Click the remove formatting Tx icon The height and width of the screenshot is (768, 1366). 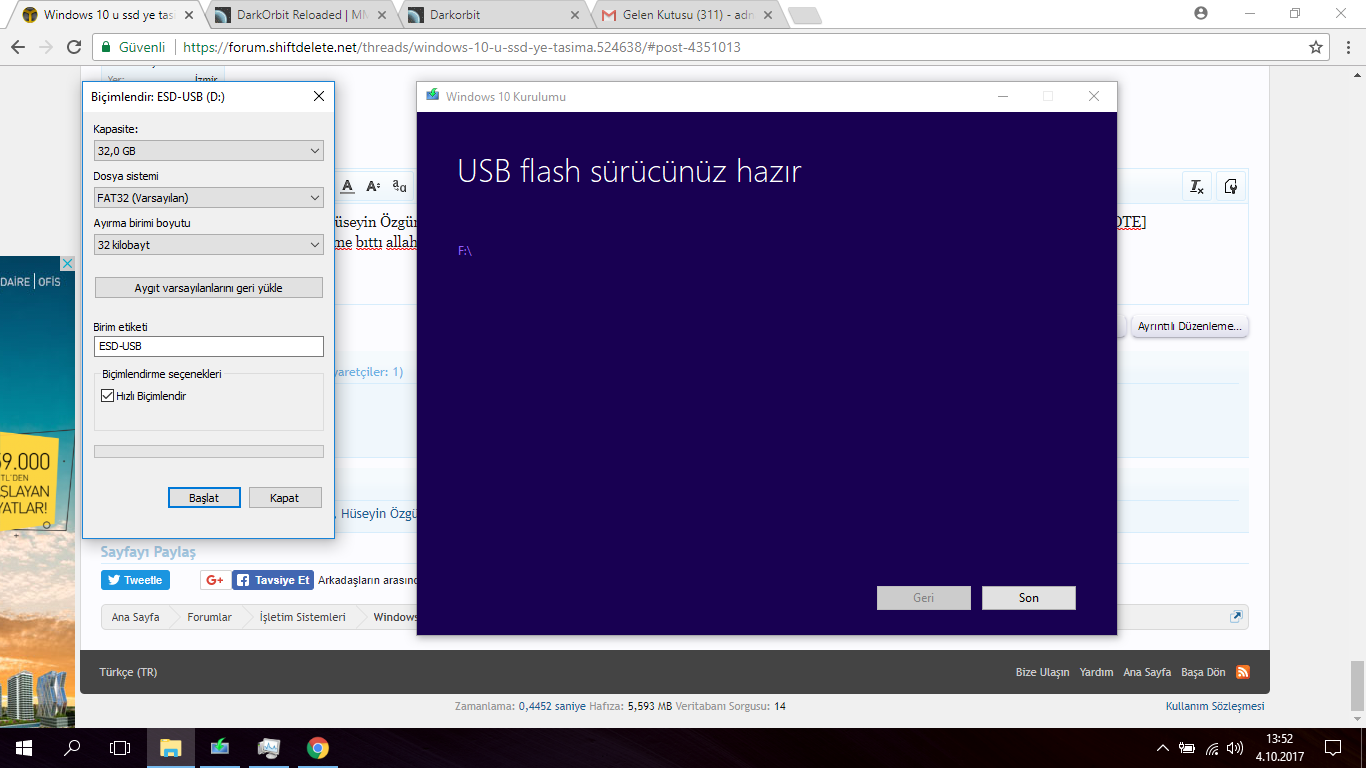click(x=1197, y=186)
